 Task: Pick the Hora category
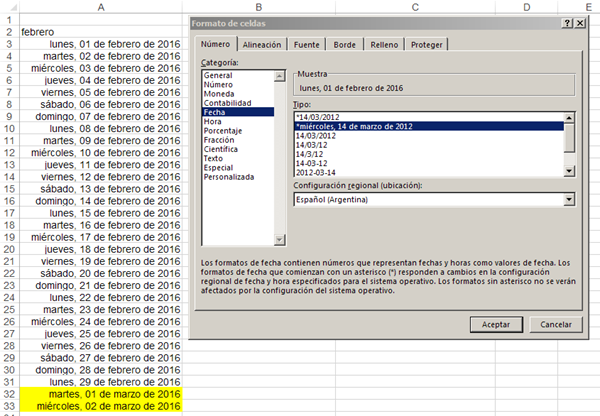click(x=213, y=121)
